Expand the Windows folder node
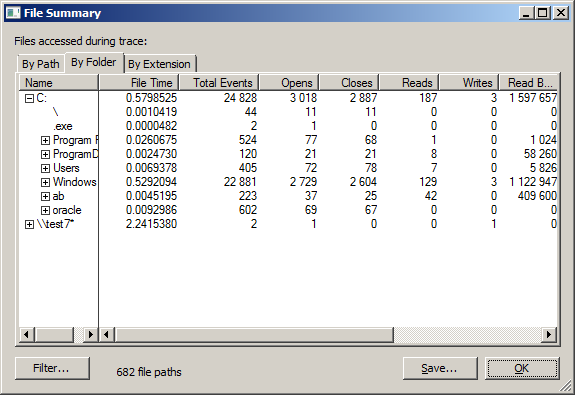Image resolution: width=575 pixels, height=395 pixels. pyautogui.click(x=45, y=182)
